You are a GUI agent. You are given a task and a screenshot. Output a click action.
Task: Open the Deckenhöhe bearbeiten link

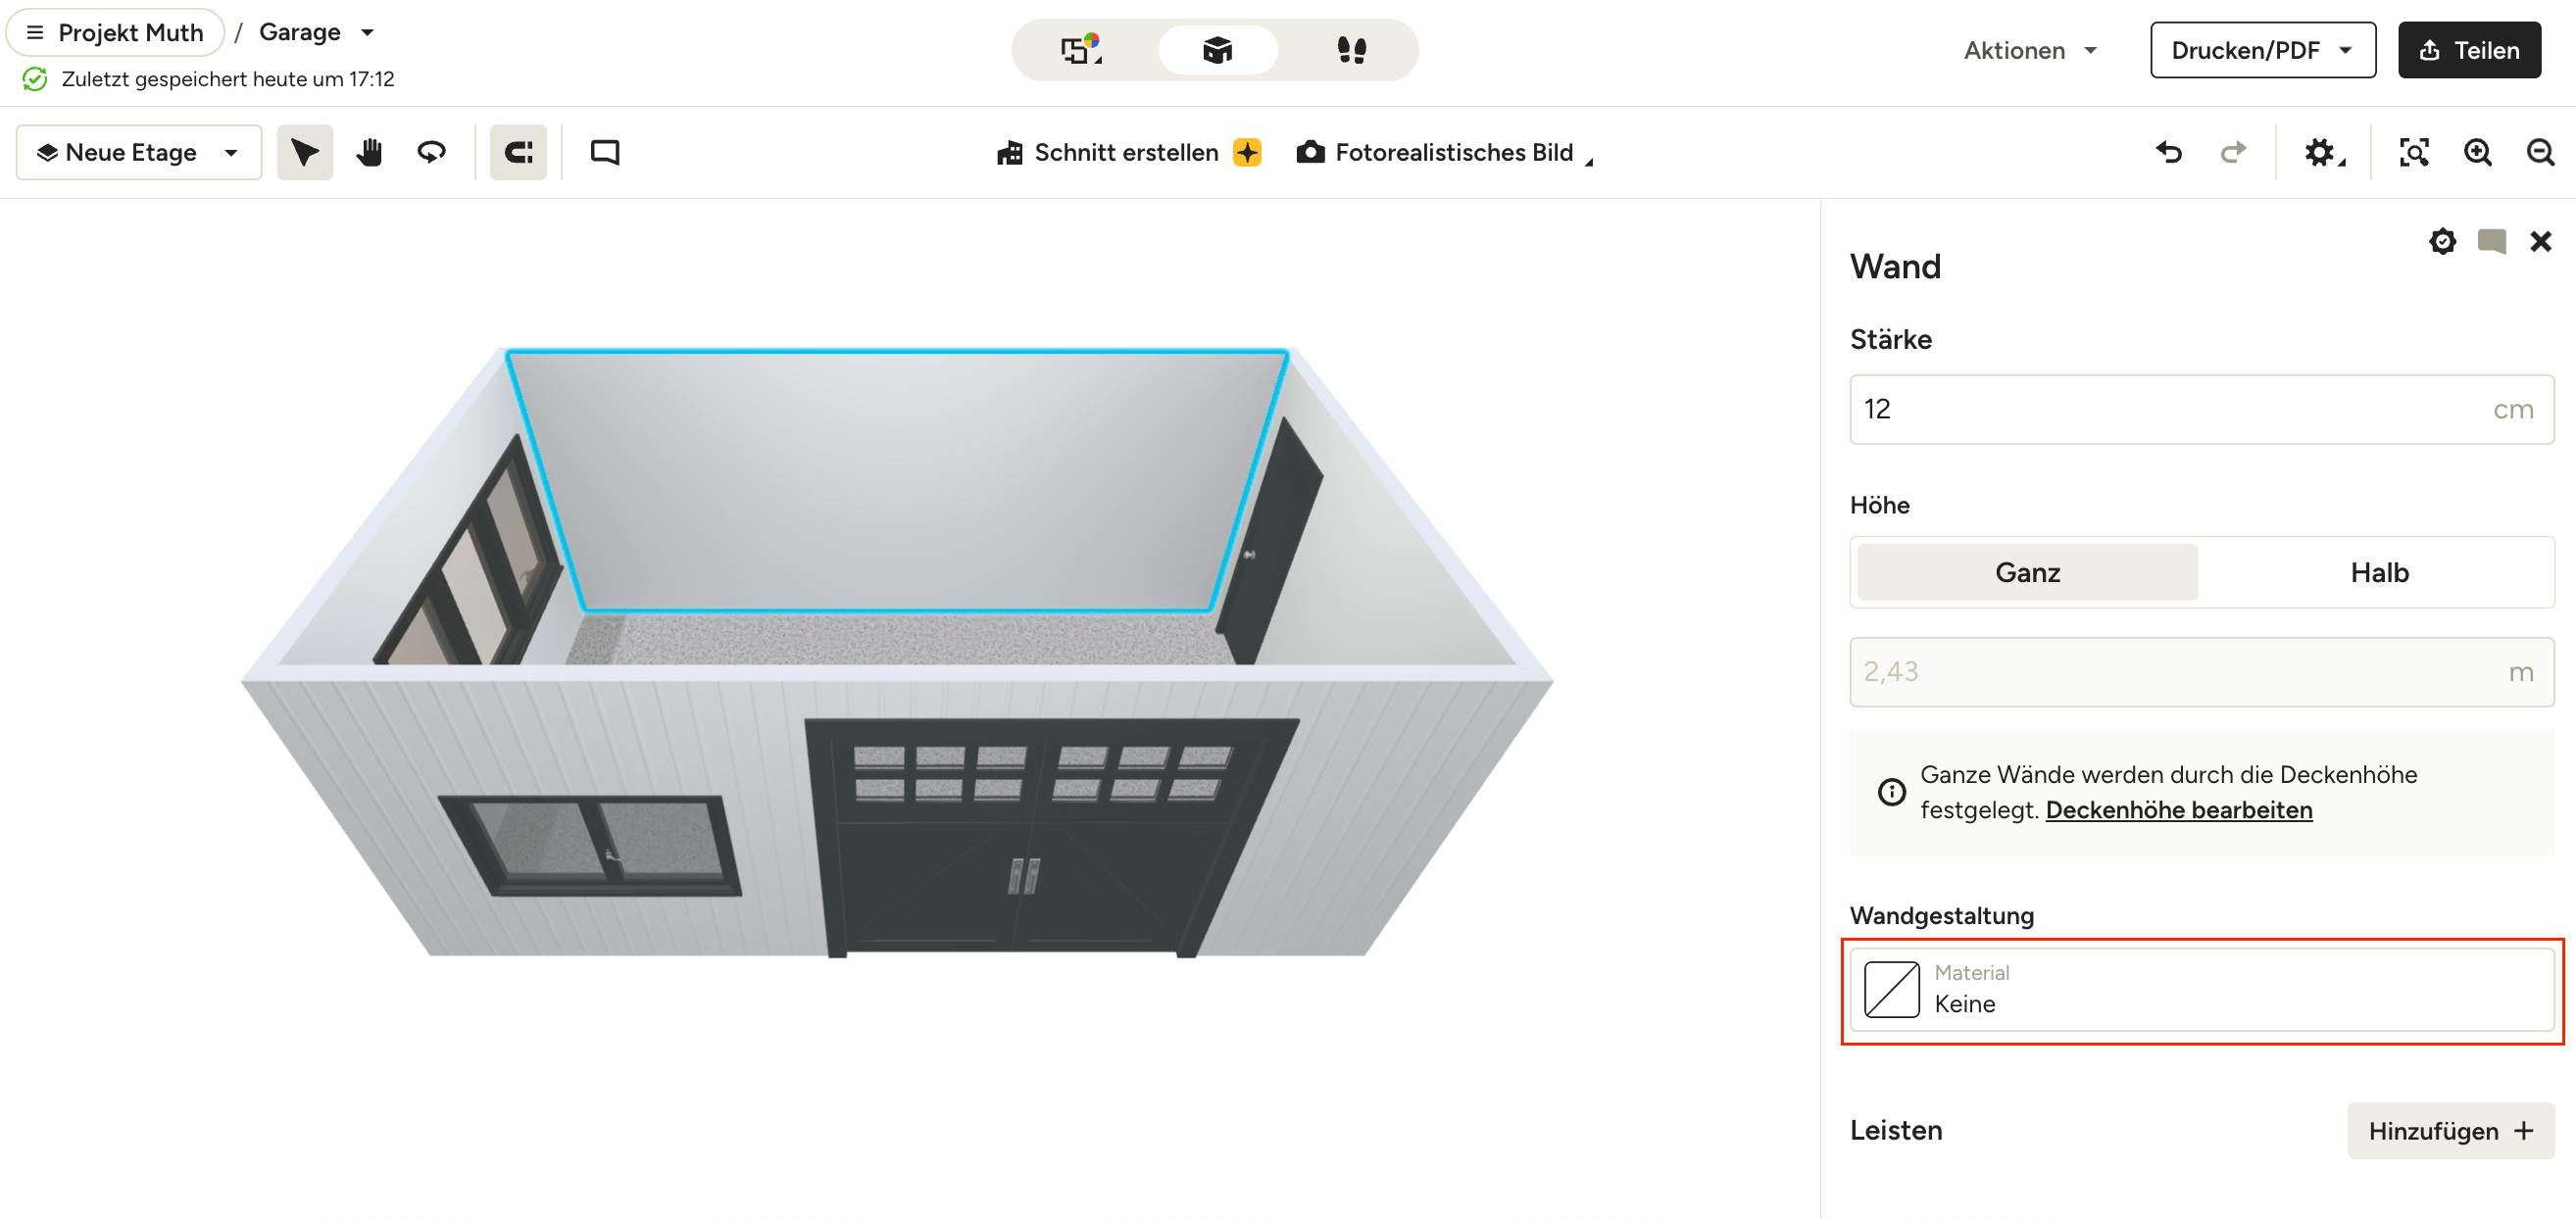[2179, 810]
